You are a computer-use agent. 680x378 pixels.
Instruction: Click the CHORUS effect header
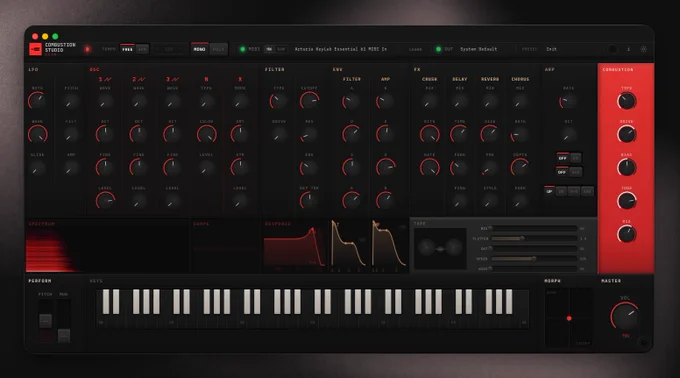pyautogui.click(x=520, y=79)
